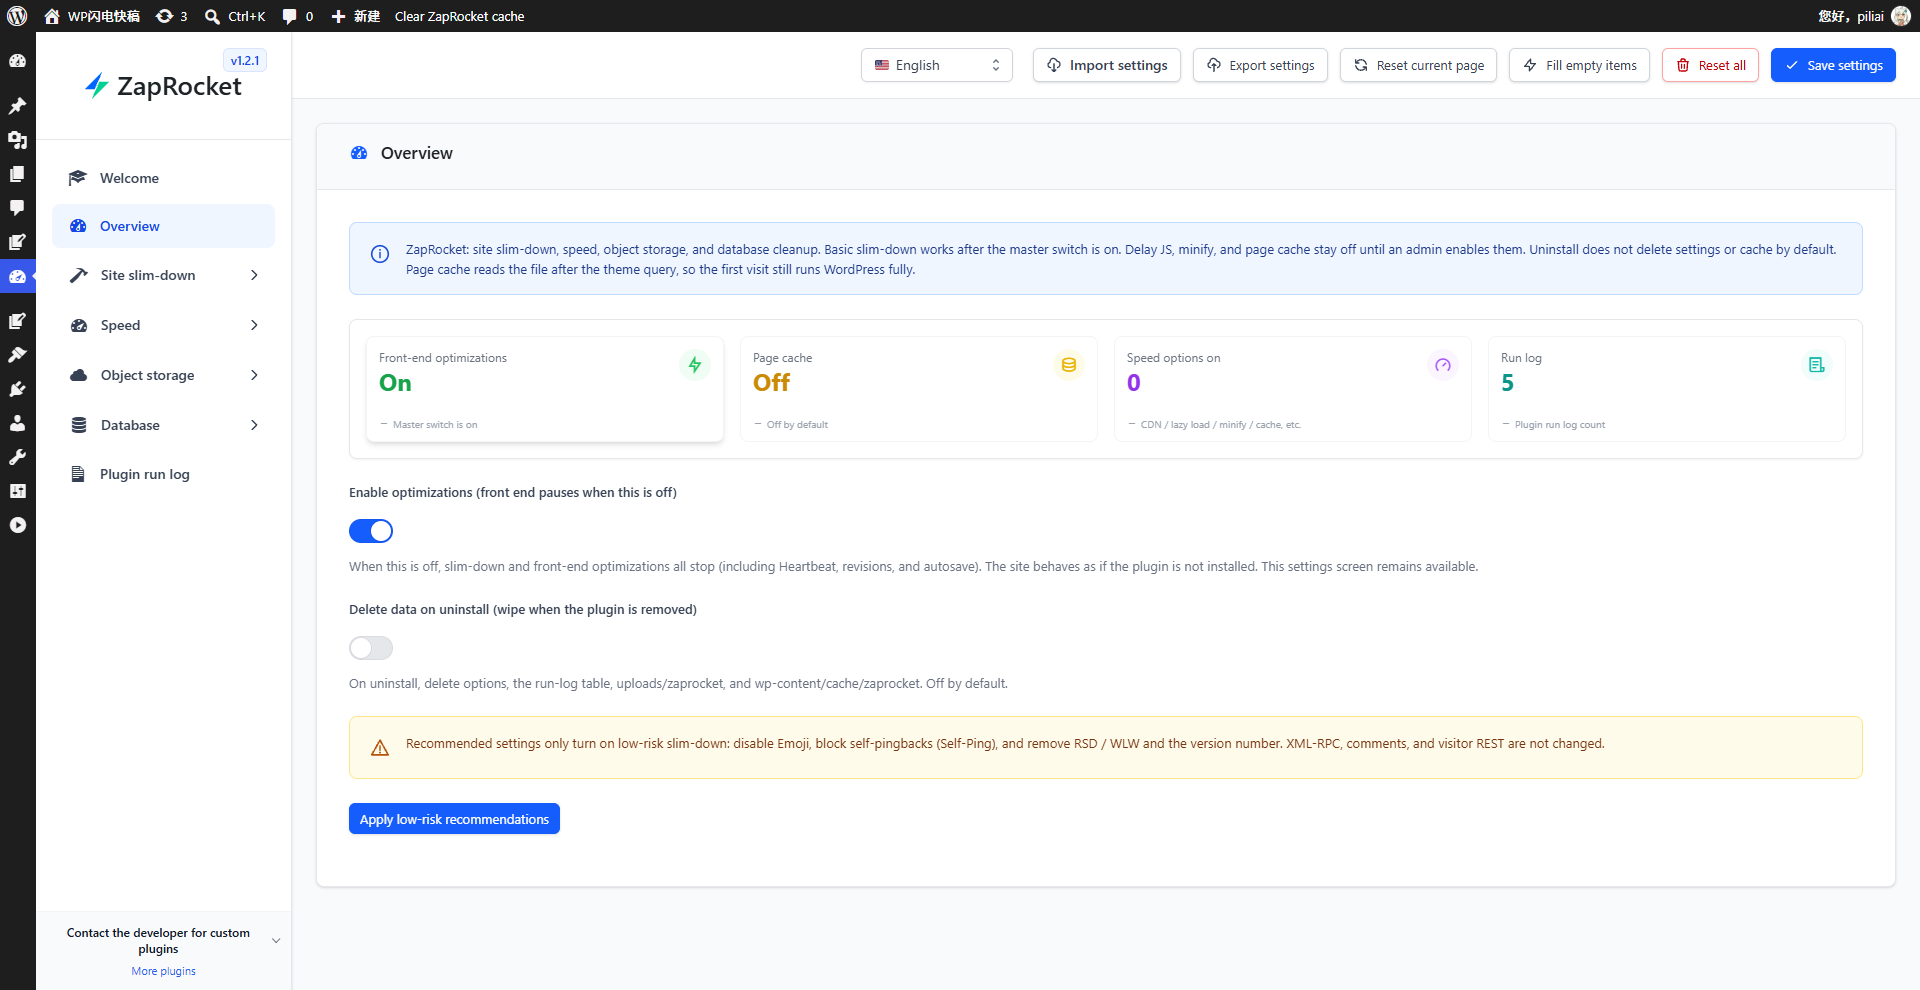Expand the Contact the developer section chevron
1920x990 pixels.
(x=276, y=941)
